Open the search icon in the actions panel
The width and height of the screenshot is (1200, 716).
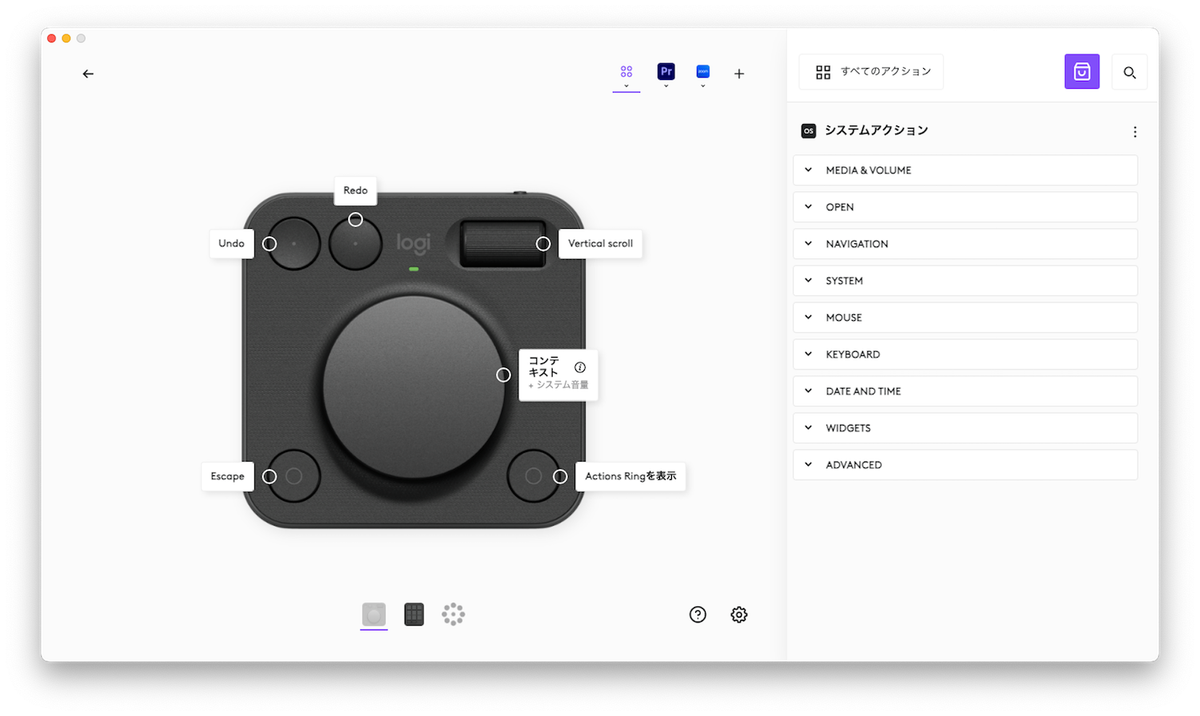click(x=1130, y=72)
